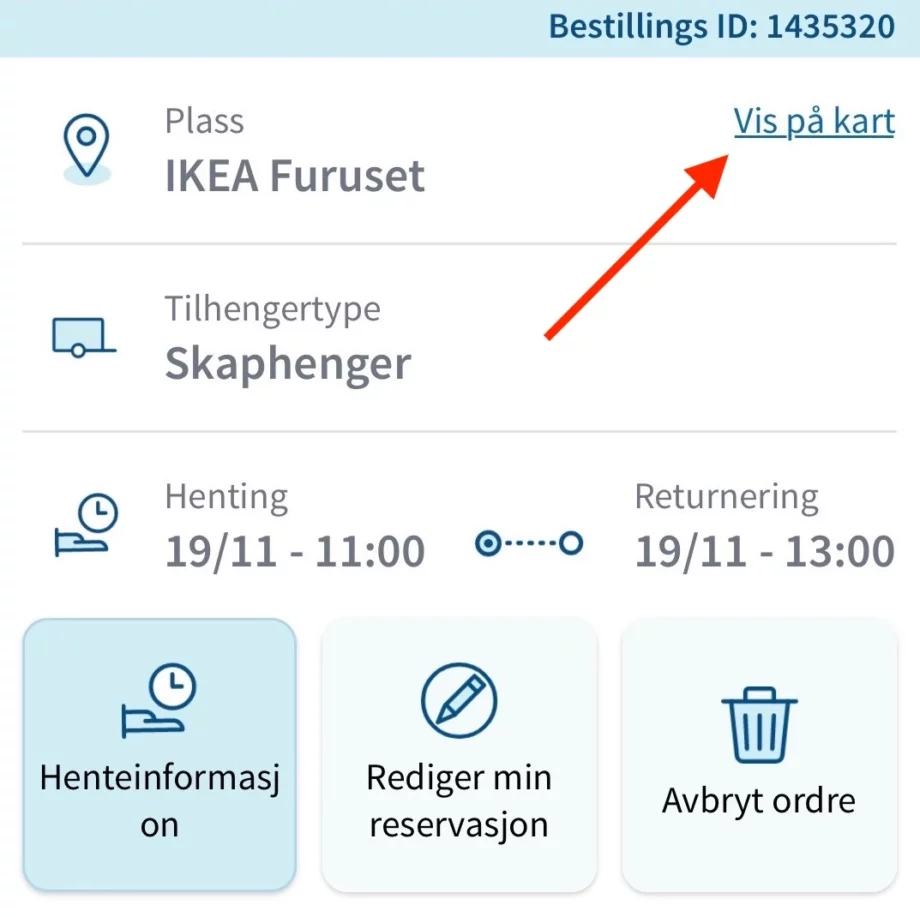
Task: Click the dotted route icon between times
Action: coord(529,544)
